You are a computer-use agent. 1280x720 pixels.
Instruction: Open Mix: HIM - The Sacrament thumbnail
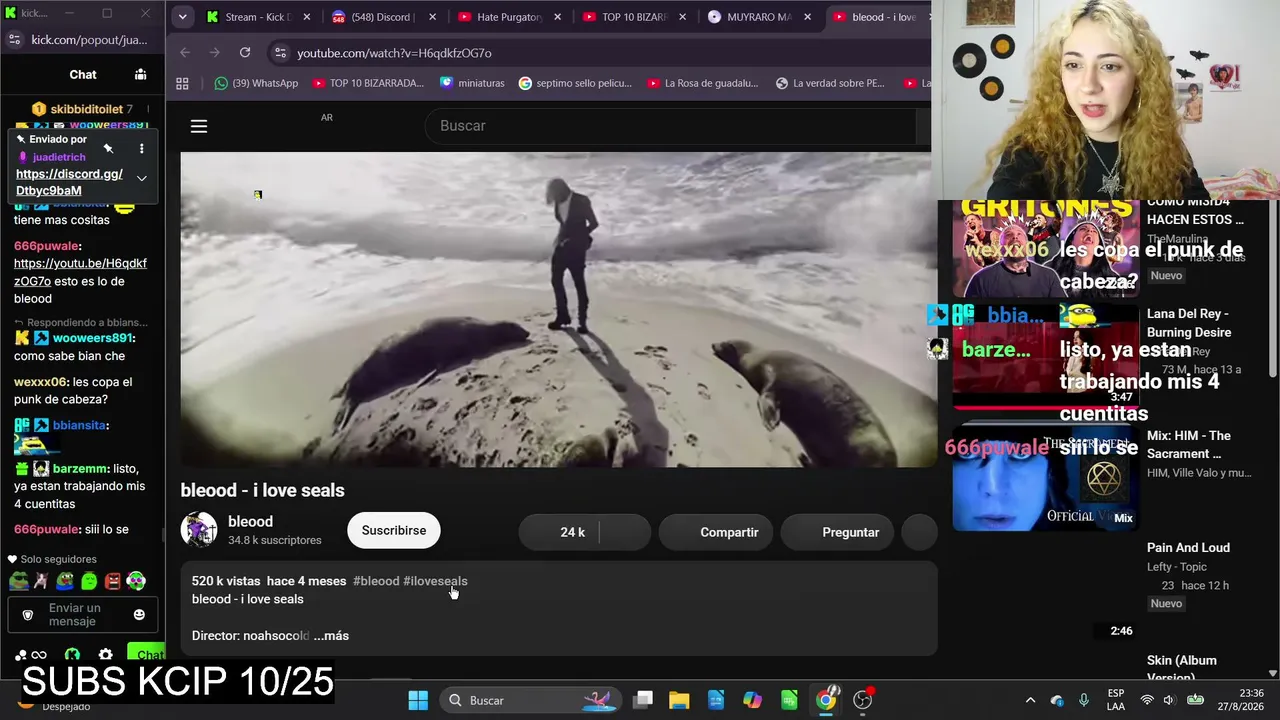pos(1045,478)
